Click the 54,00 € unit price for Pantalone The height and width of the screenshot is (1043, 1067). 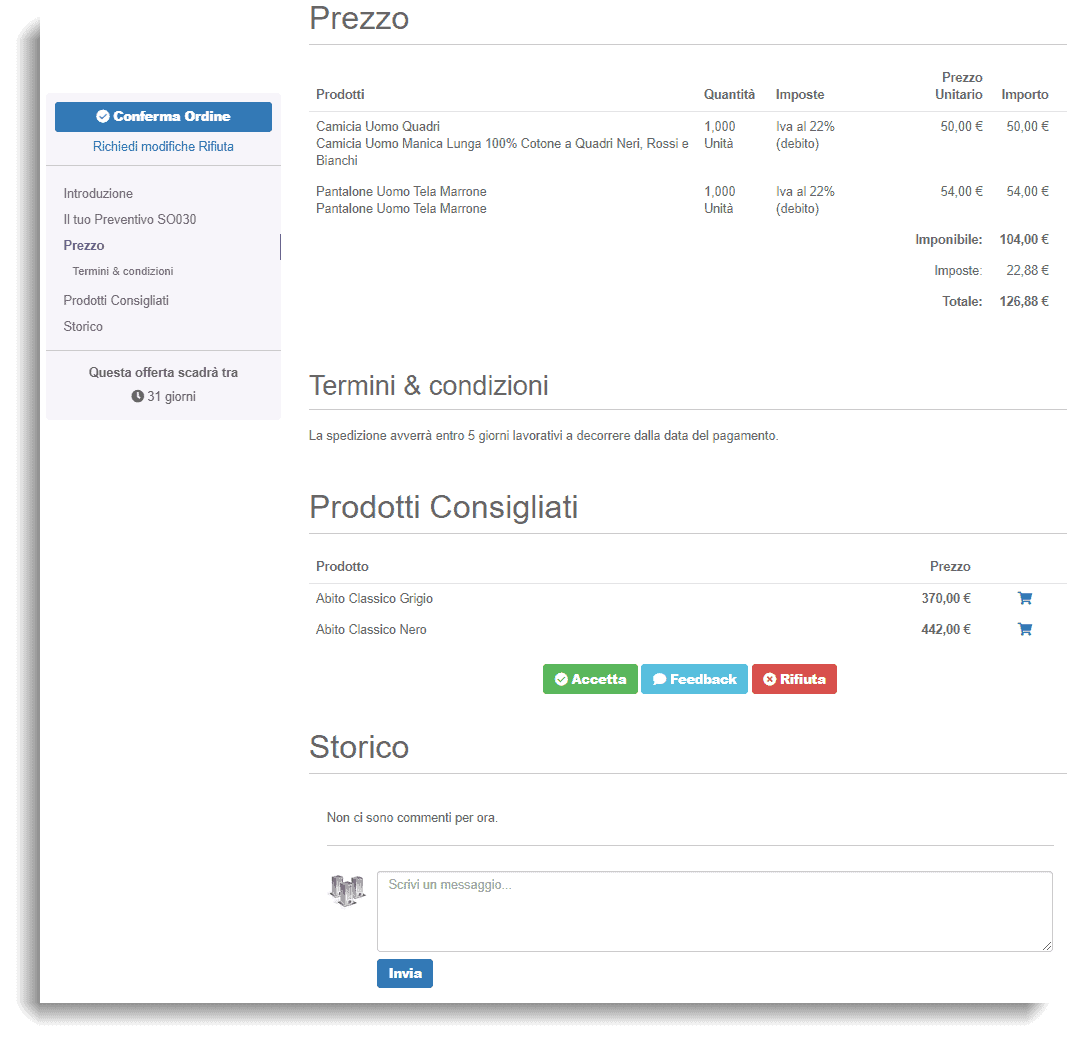962,191
